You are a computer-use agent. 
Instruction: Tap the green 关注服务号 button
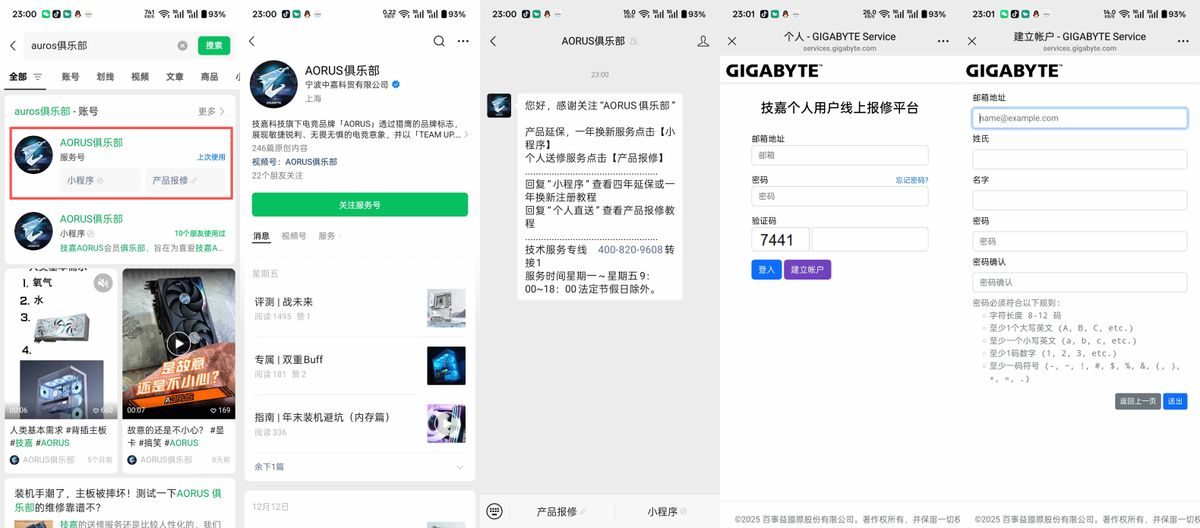[x=360, y=204]
